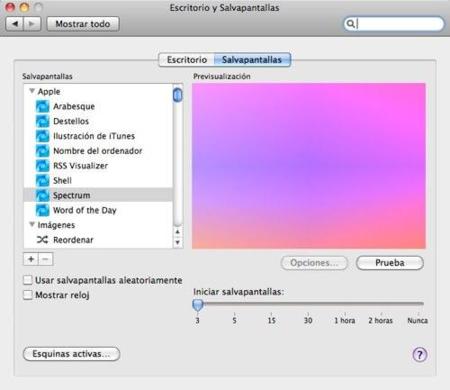Click the 2 horas slider label
This screenshot has height=390, width=450.
[x=381, y=320]
